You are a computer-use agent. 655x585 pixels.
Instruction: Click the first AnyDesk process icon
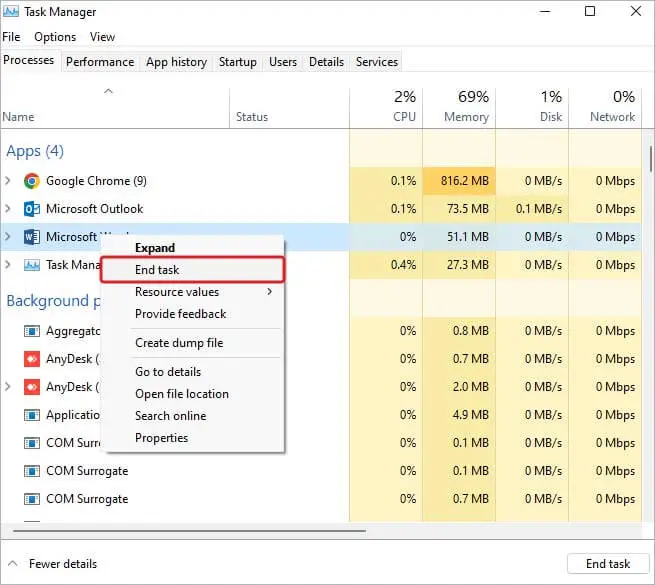pos(32,359)
